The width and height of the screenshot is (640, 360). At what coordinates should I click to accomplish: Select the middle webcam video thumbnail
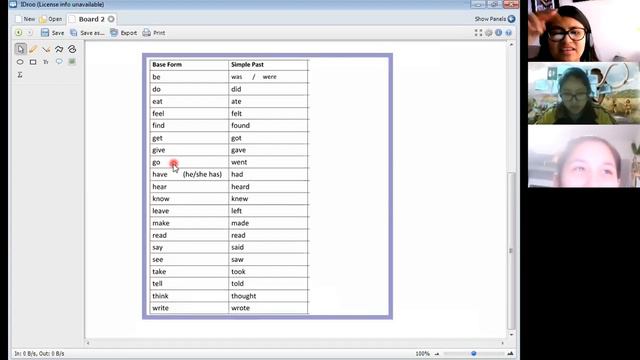pos(584,93)
